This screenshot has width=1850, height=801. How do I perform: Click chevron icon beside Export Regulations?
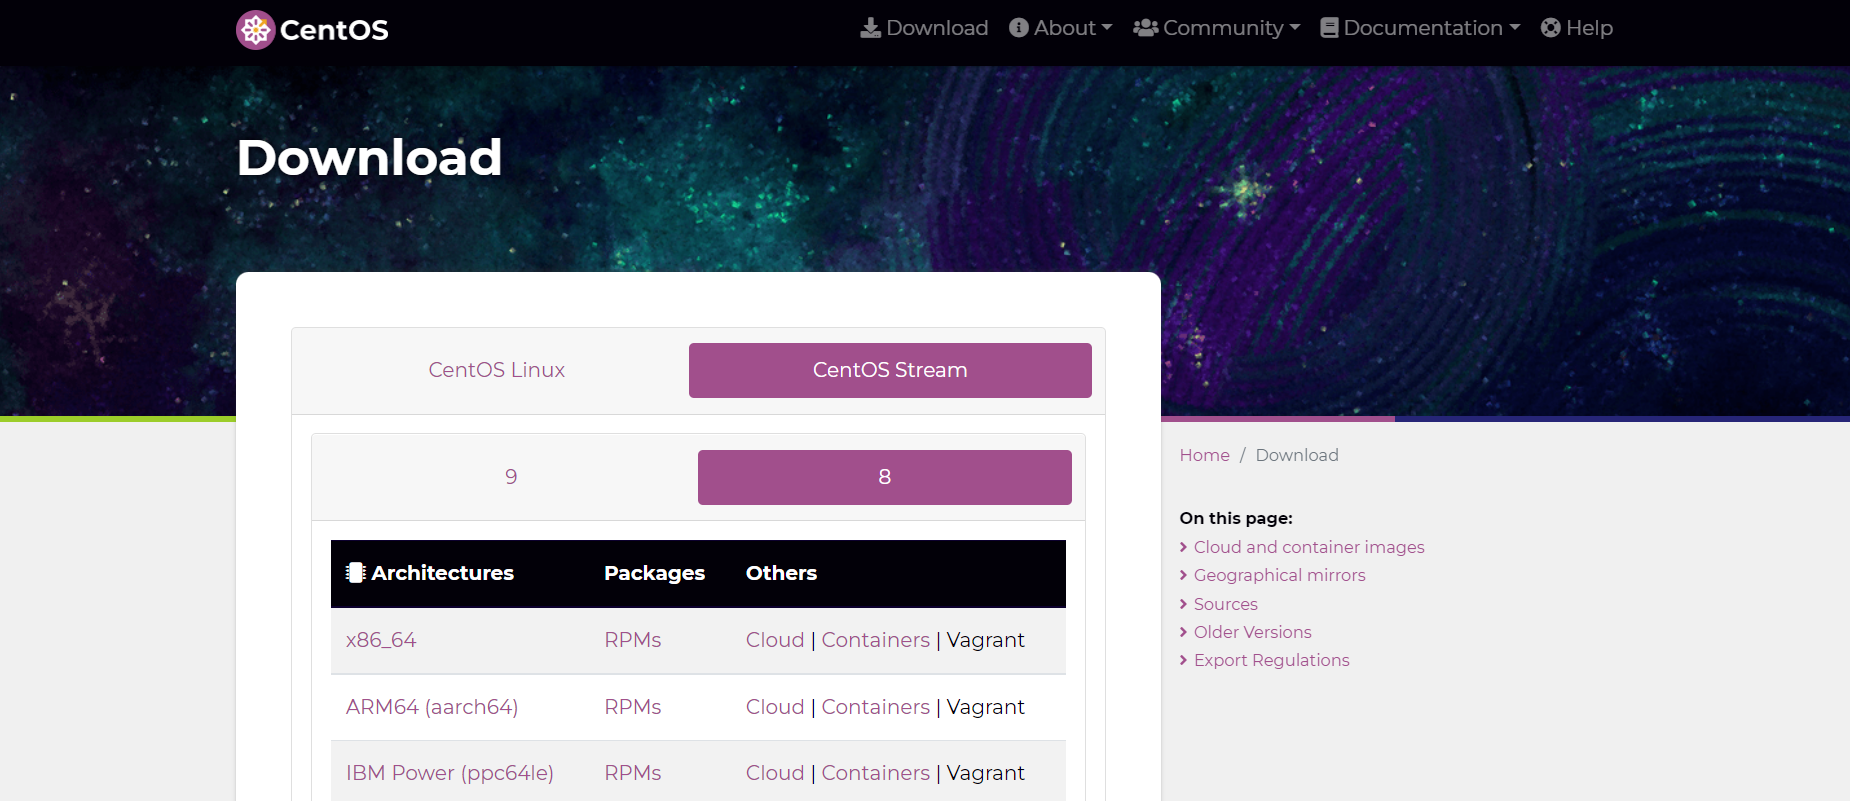pyautogui.click(x=1184, y=660)
